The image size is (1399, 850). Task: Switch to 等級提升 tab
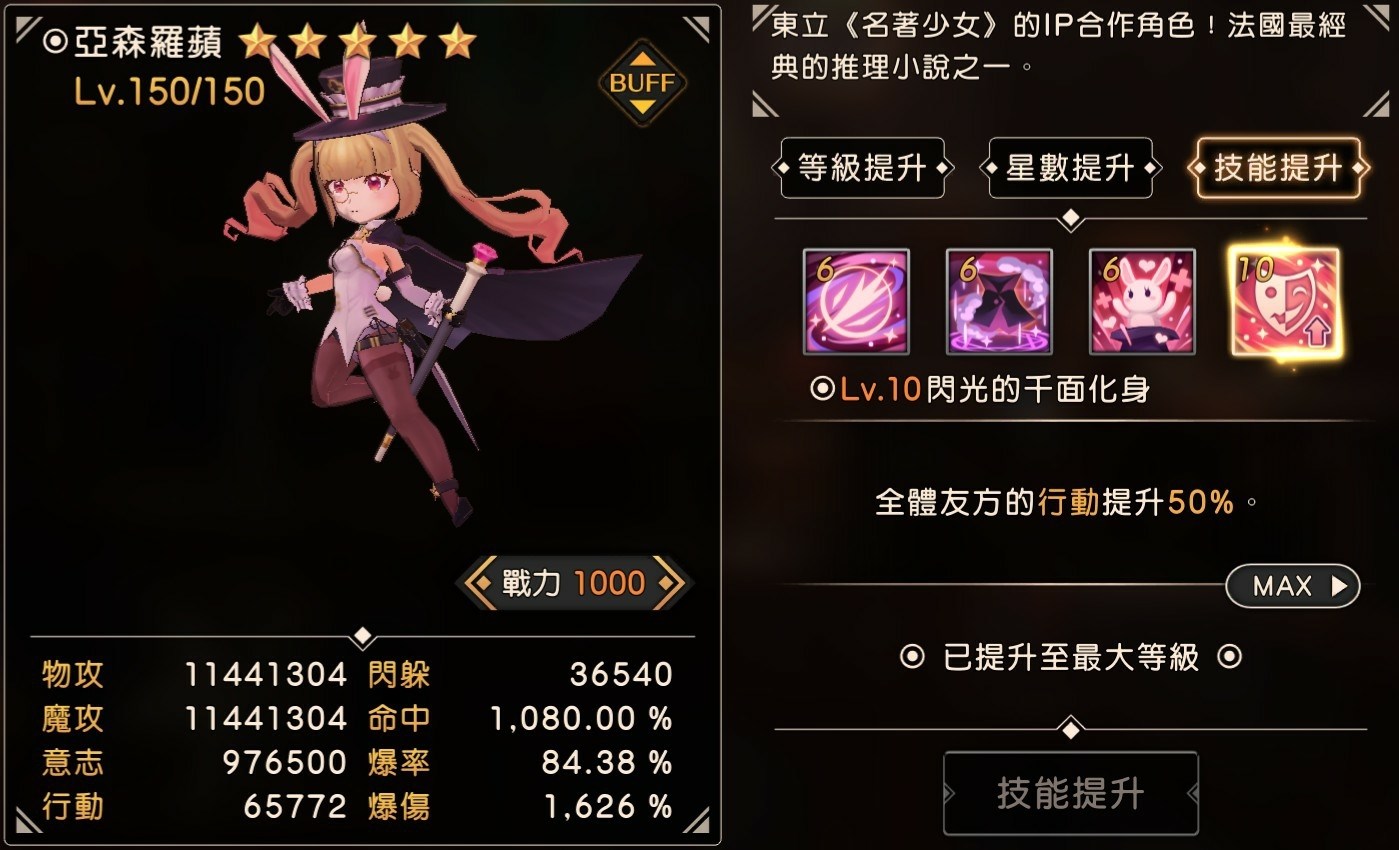[862, 168]
